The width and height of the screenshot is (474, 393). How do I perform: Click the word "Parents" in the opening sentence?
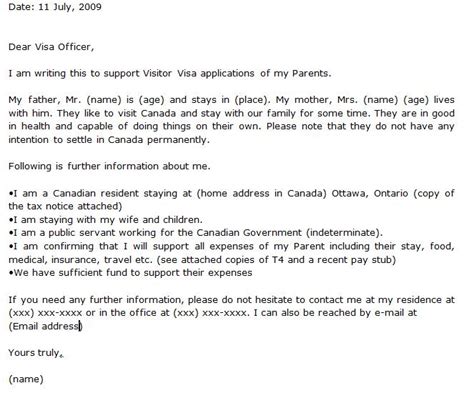point(311,73)
